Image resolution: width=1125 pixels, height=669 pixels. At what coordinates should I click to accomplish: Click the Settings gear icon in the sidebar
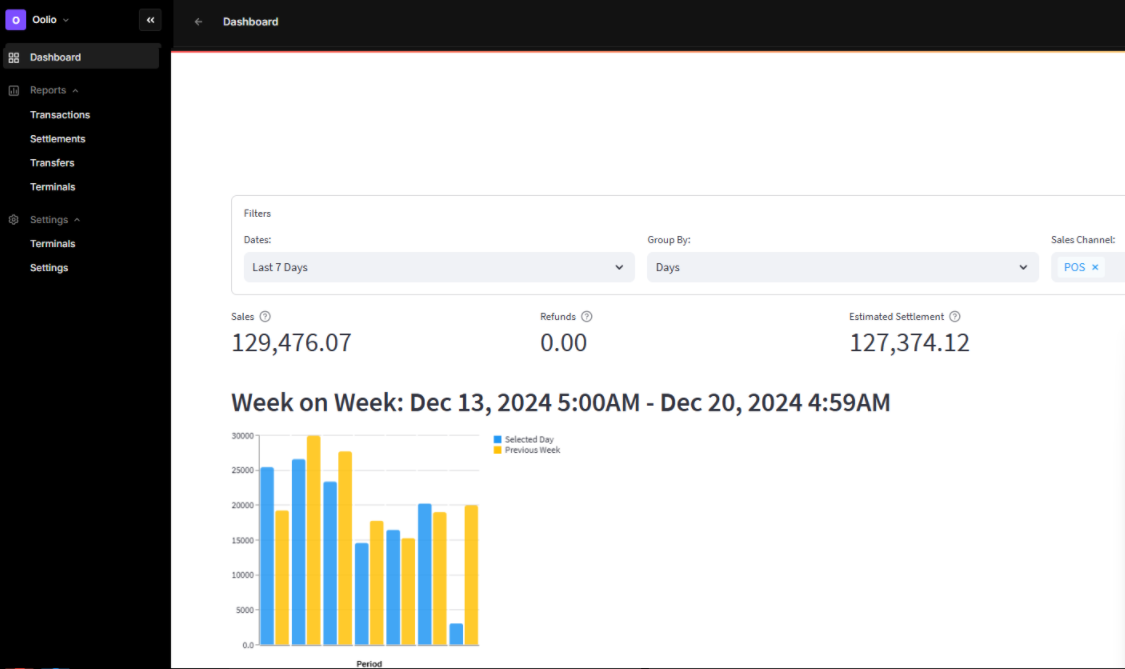[x=12, y=219]
